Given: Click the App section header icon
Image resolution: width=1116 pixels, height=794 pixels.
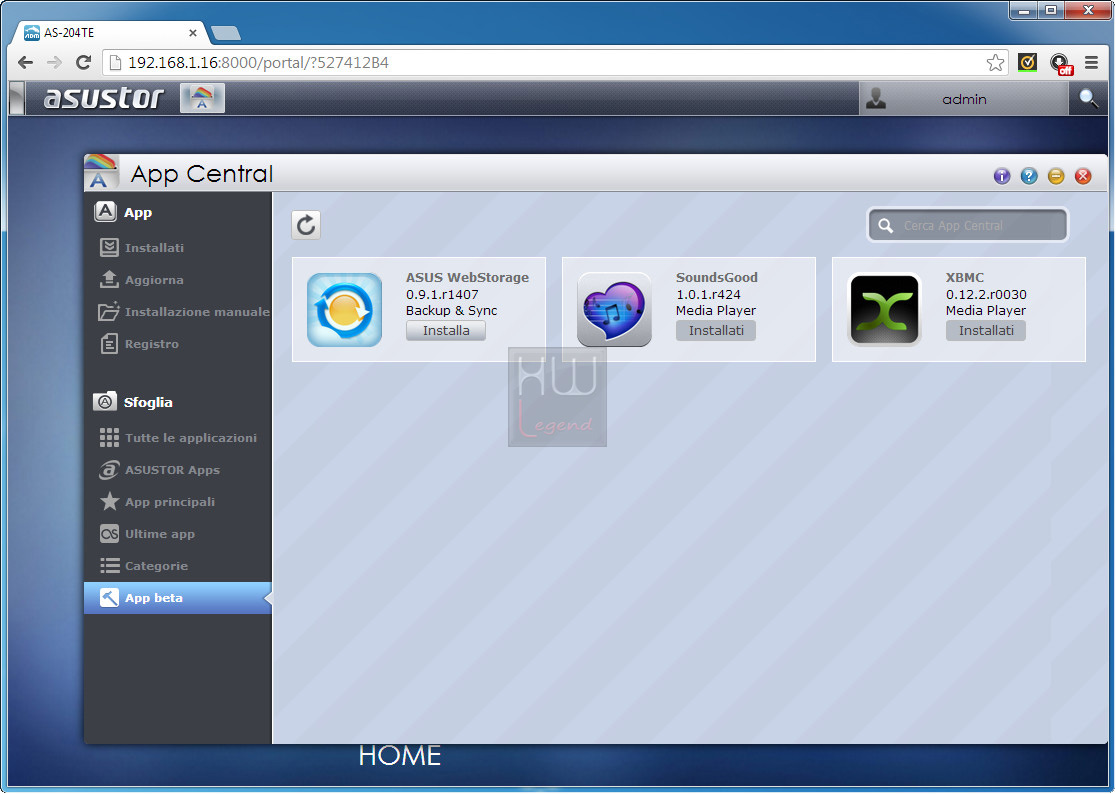Looking at the screenshot, I should pyautogui.click(x=105, y=211).
